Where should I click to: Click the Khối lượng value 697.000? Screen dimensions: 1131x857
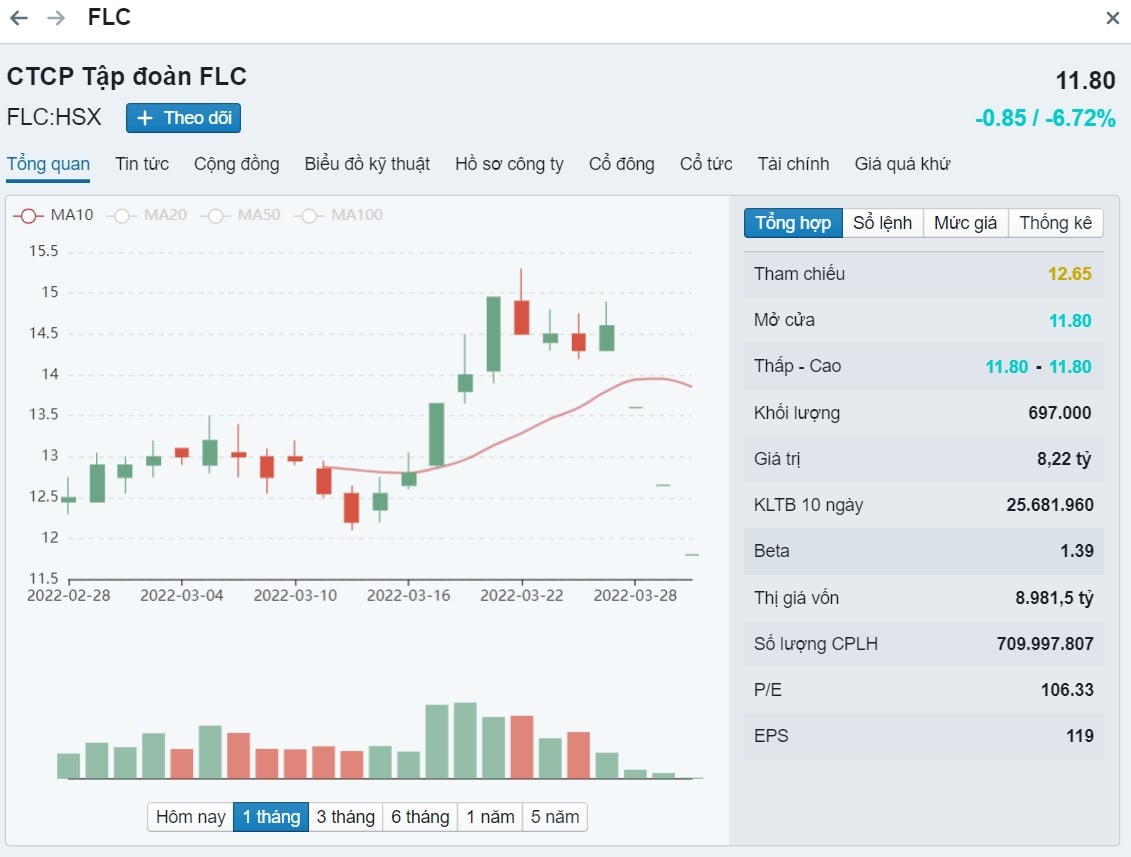point(1060,413)
